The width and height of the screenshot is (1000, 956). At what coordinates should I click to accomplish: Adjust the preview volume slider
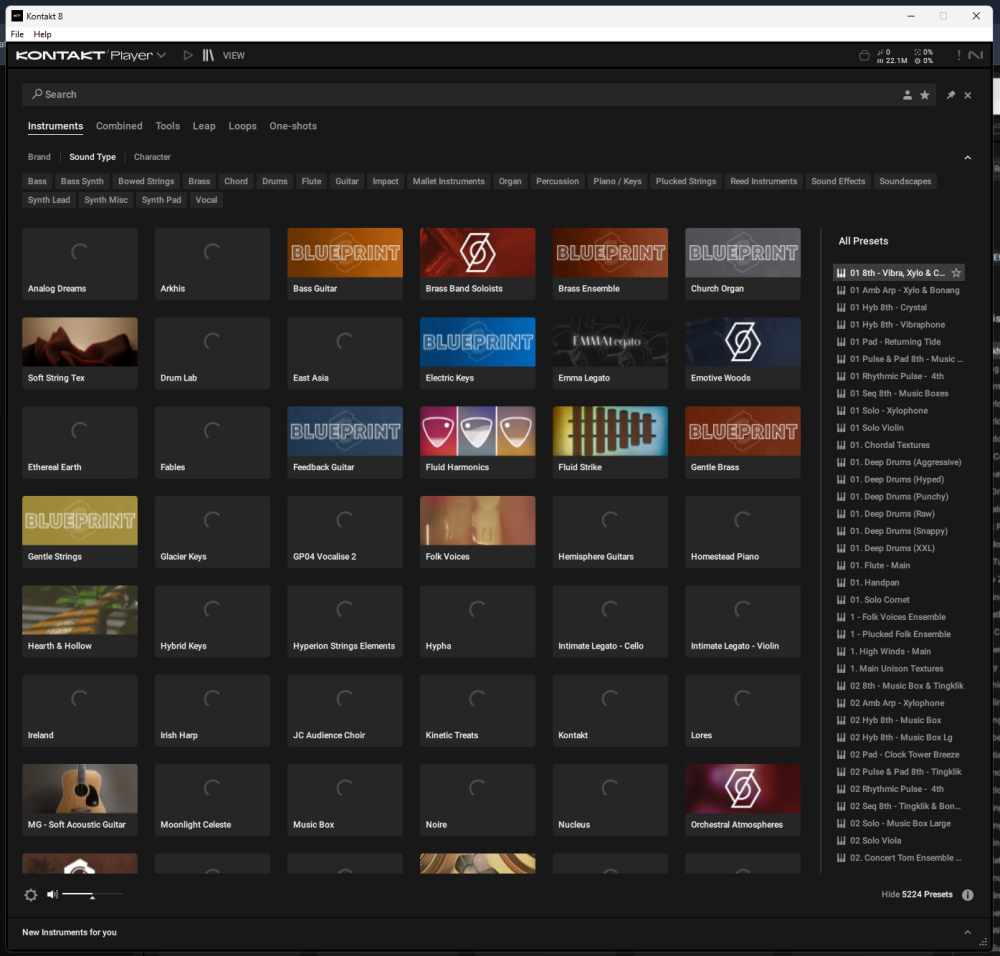click(92, 895)
